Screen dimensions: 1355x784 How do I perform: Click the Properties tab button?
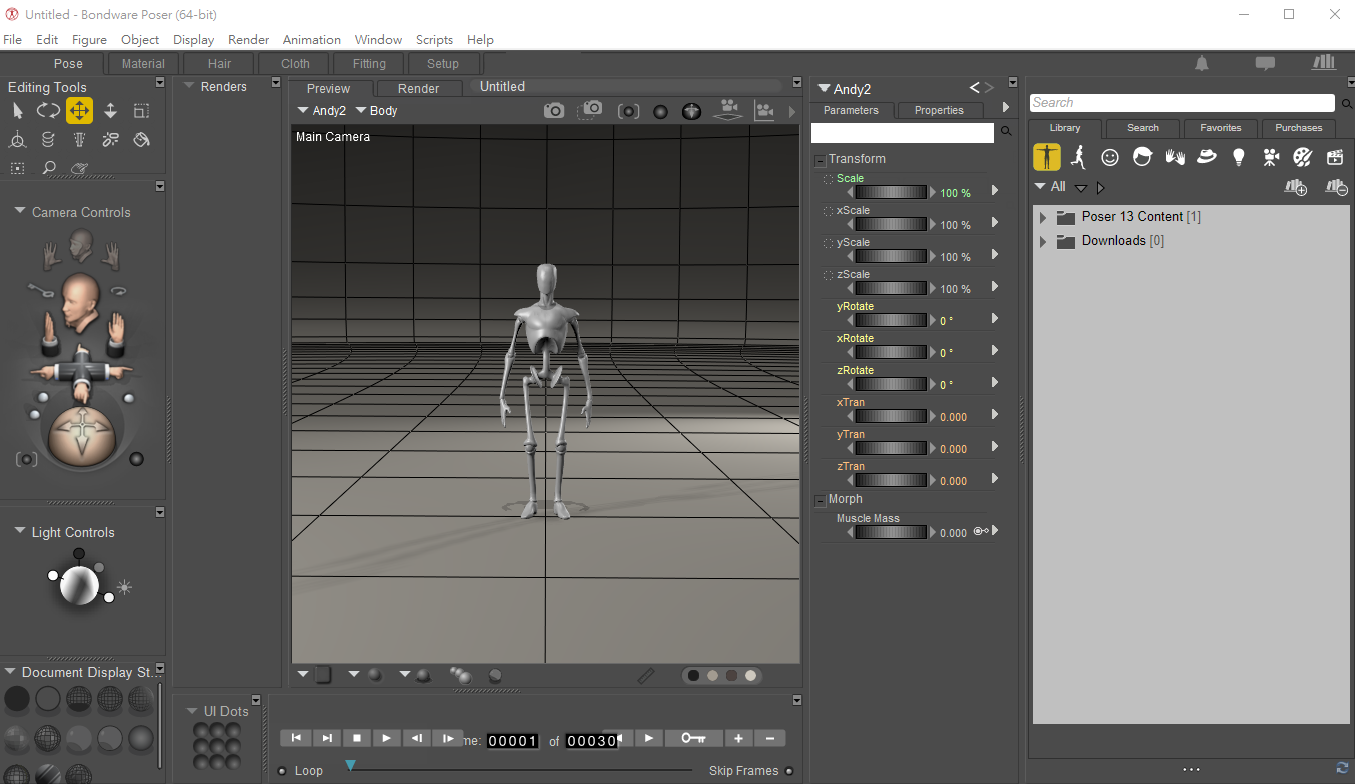(x=939, y=110)
